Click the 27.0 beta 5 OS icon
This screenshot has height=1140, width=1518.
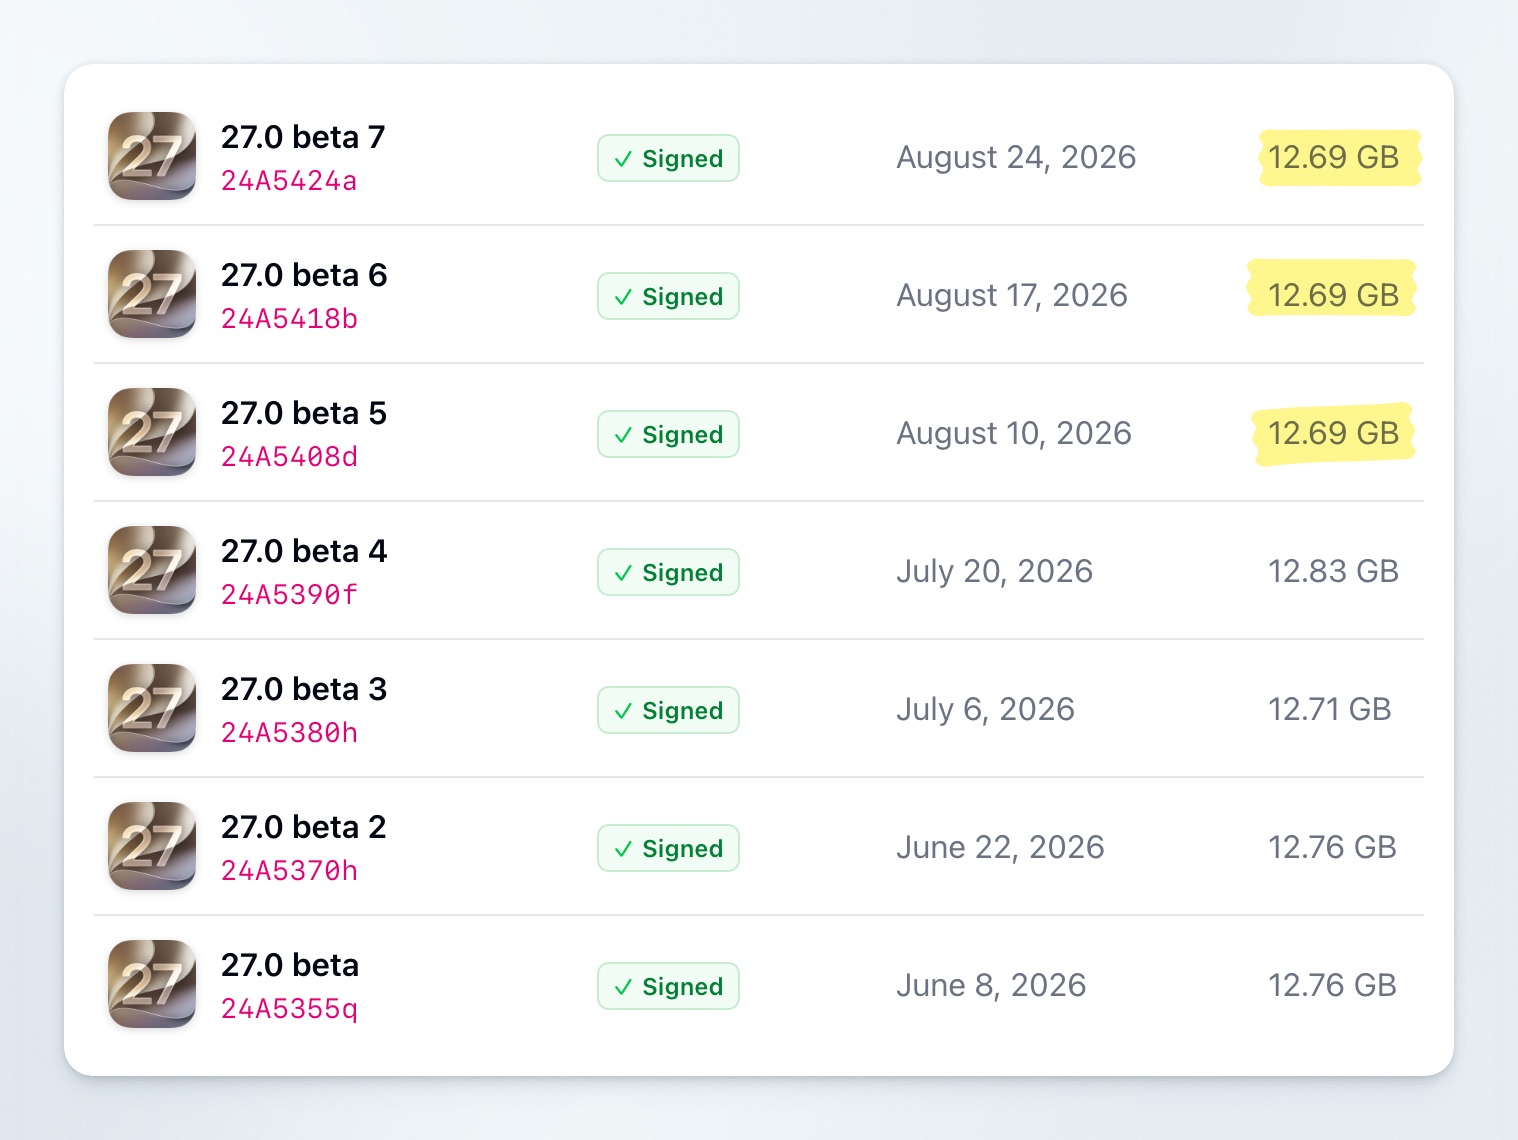click(152, 432)
